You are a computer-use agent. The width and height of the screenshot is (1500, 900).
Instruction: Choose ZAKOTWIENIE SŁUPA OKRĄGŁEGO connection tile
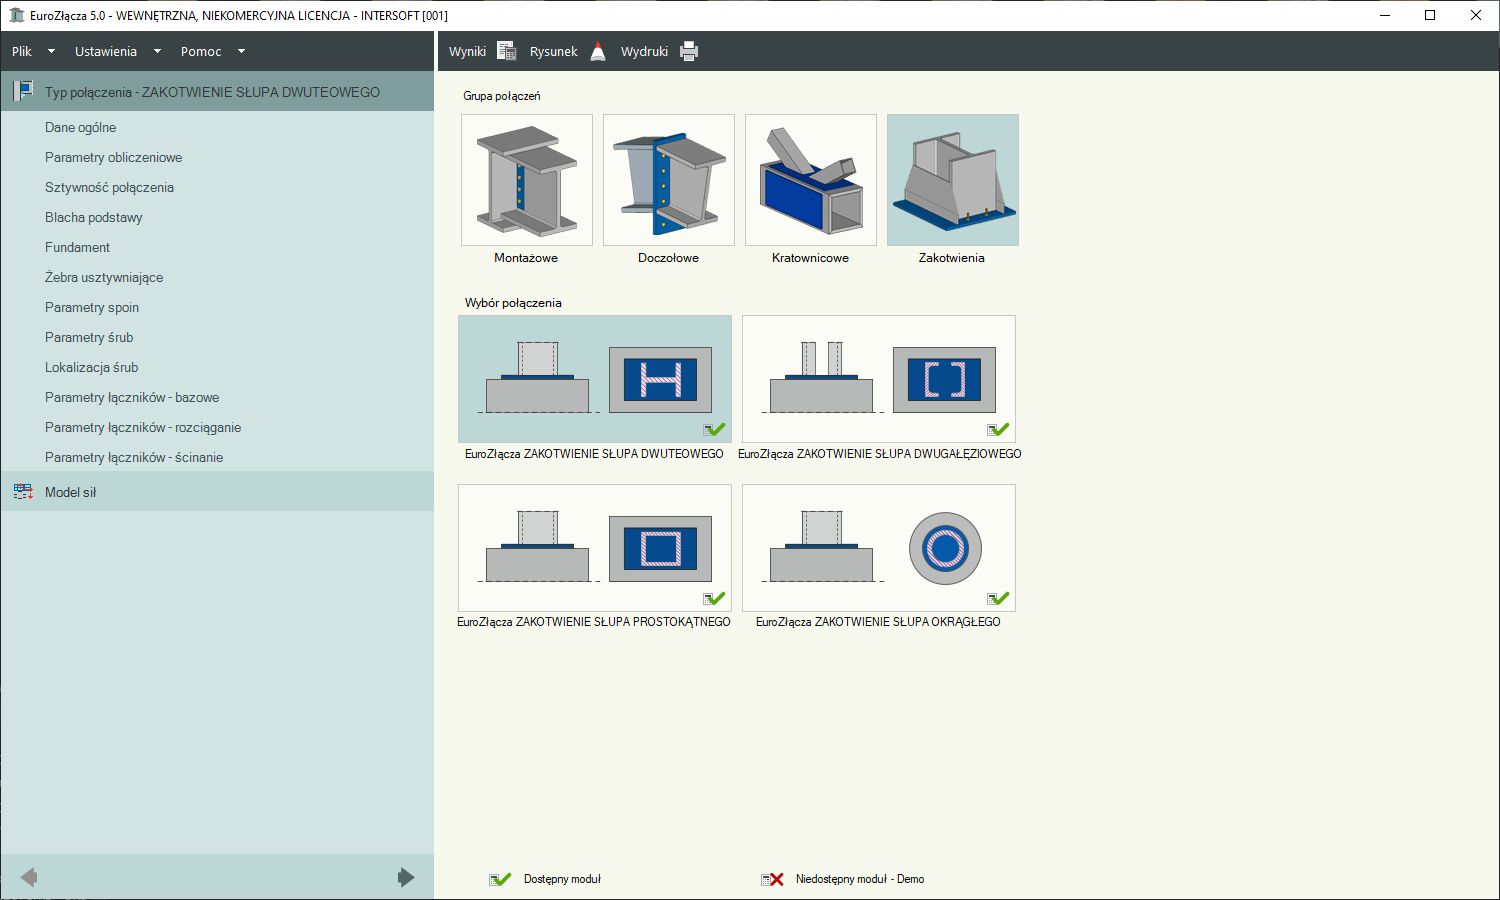879,548
